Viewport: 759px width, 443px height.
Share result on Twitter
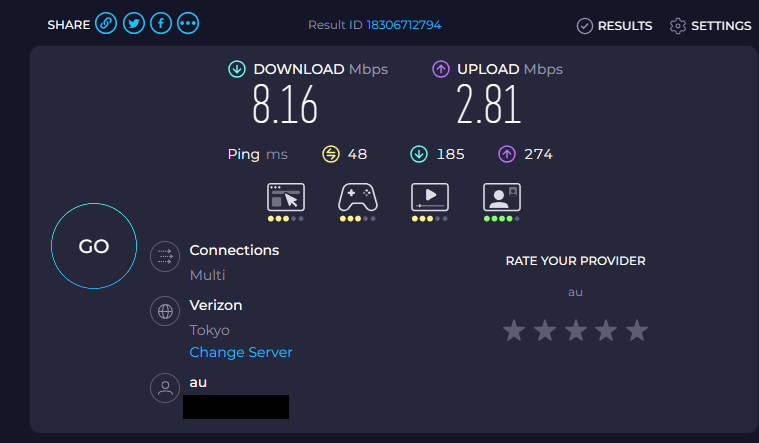tap(134, 25)
